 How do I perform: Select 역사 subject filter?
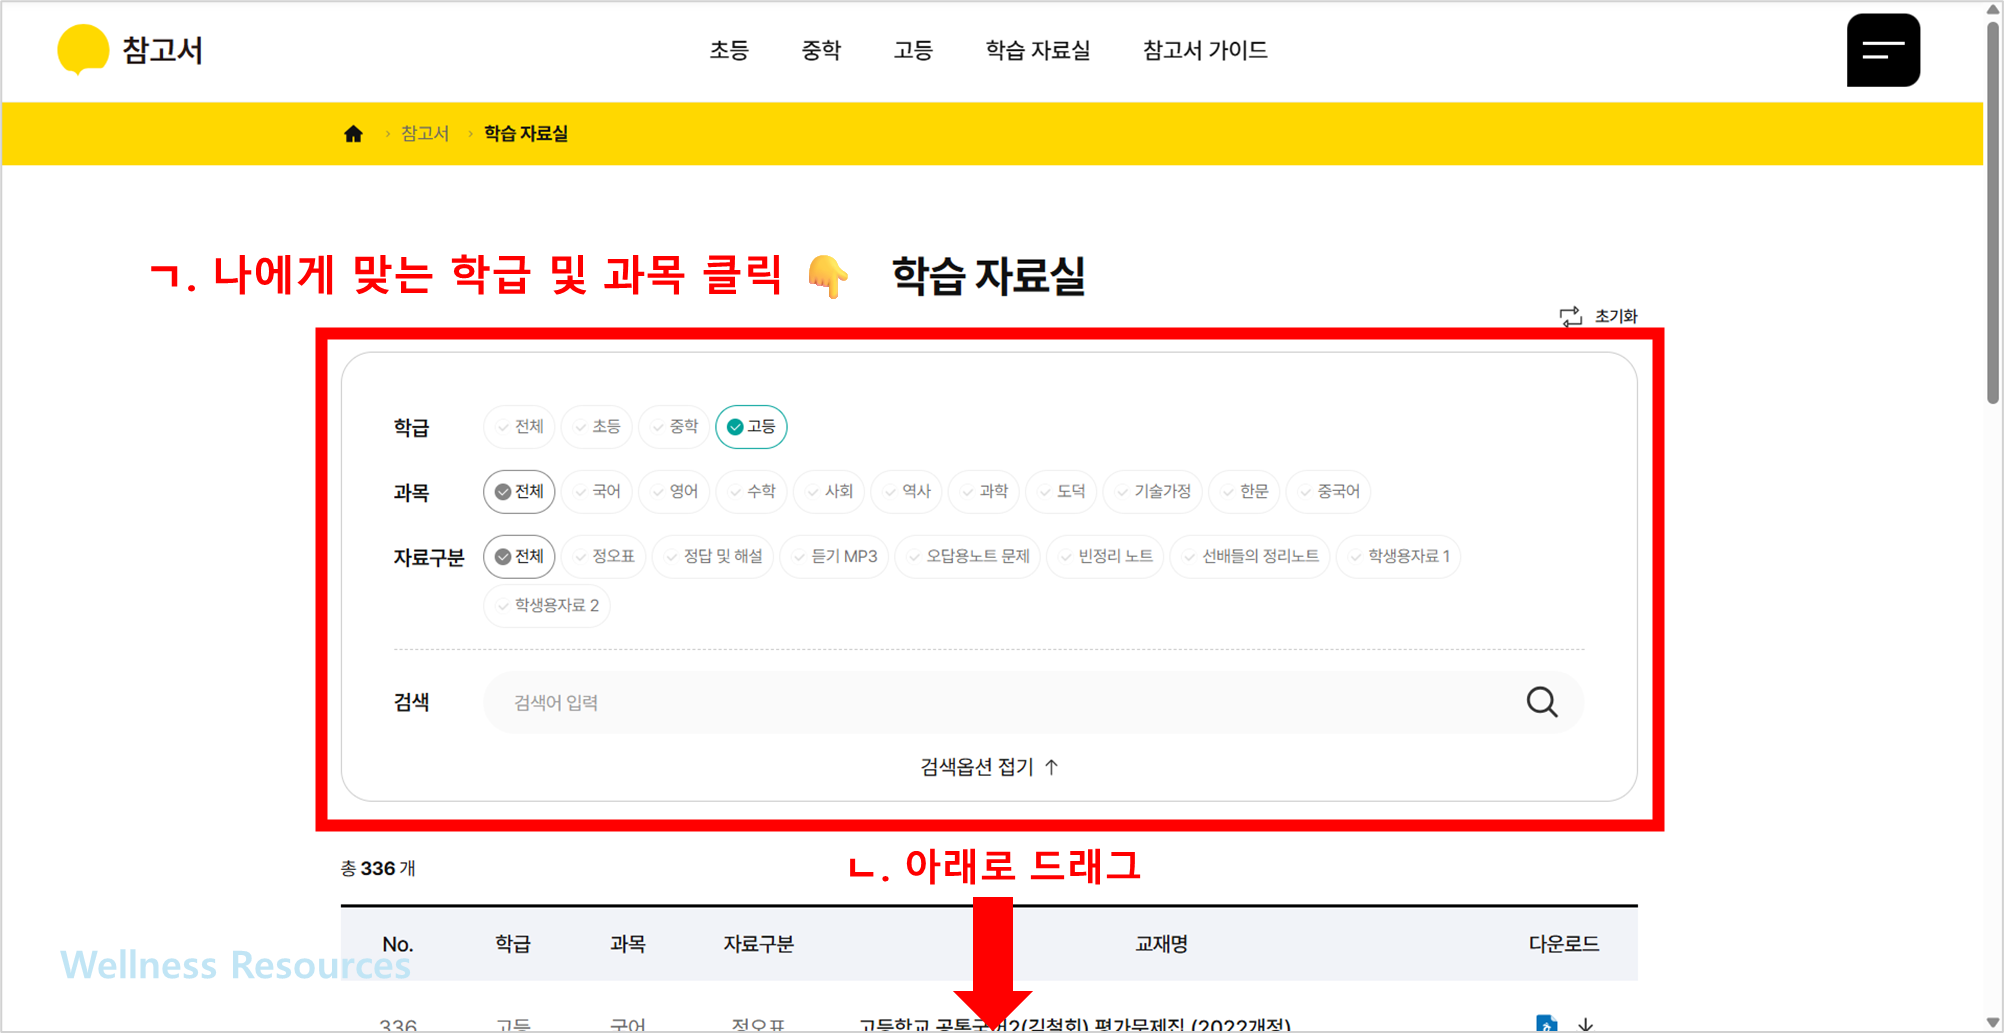pos(907,492)
